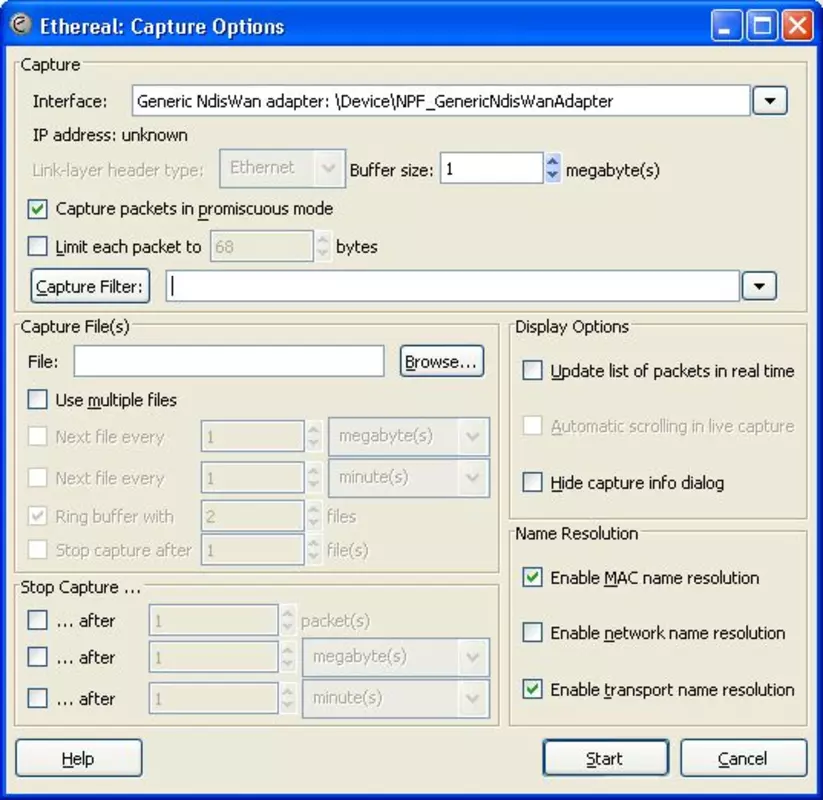Toggle Enable transport name resolution checkbox
This screenshot has height=800, width=823.
pyautogui.click(x=532, y=689)
